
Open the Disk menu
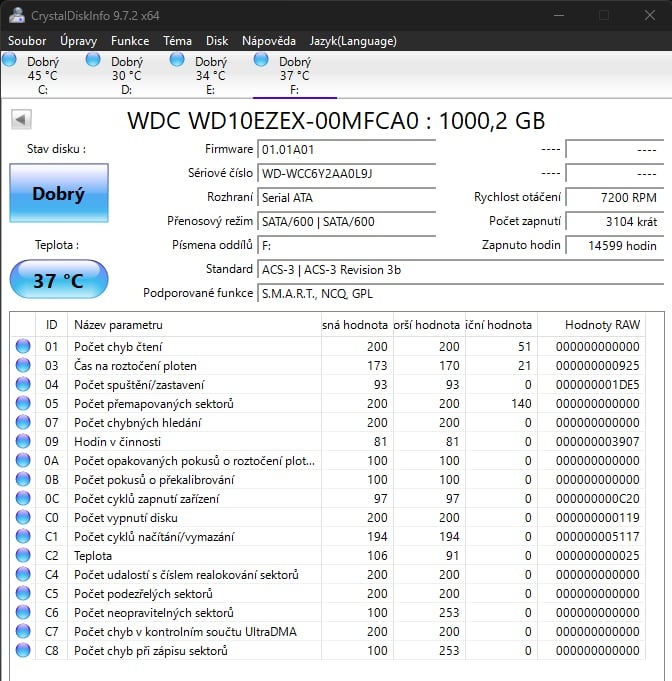tap(217, 41)
